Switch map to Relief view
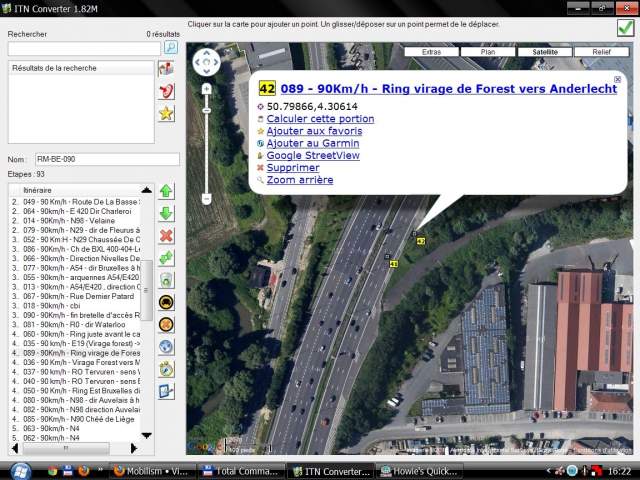640x480 pixels. click(602, 51)
